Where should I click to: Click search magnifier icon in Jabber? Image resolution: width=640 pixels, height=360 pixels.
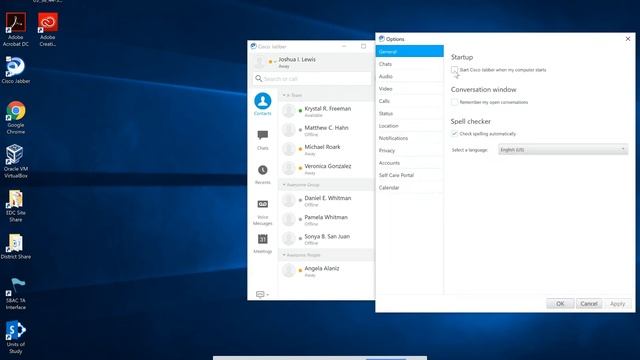pyautogui.click(x=258, y=78)
